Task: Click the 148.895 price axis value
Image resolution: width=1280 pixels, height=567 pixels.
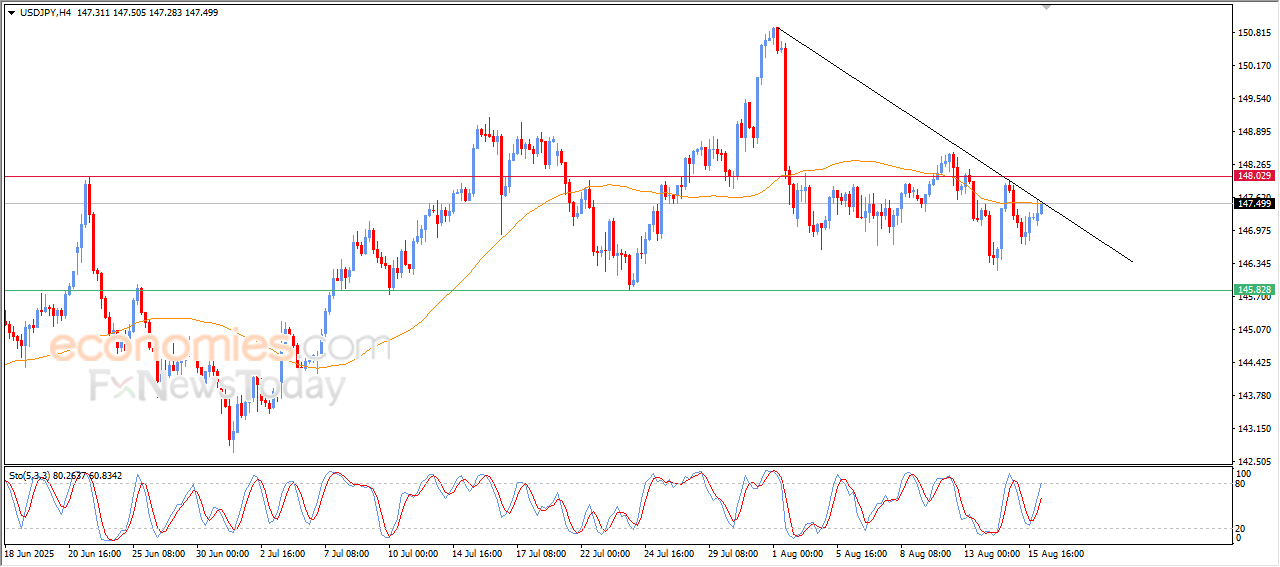Action: pos(1254,132)
